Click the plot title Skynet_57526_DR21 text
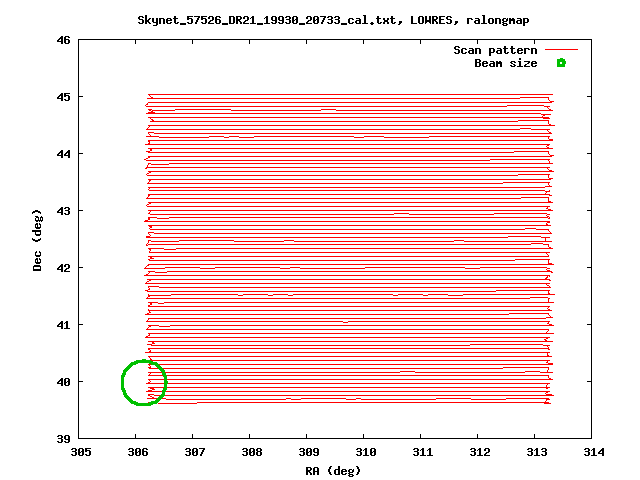The width and height of the screenshot is (640, 480). pyautogui.click(x=333, y=20)
